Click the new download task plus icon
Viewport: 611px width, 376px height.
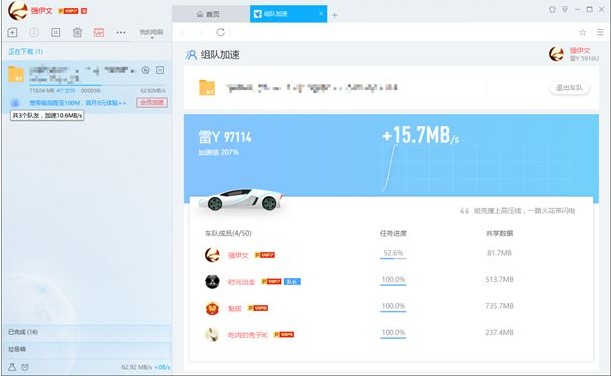(x=12, y=32)
